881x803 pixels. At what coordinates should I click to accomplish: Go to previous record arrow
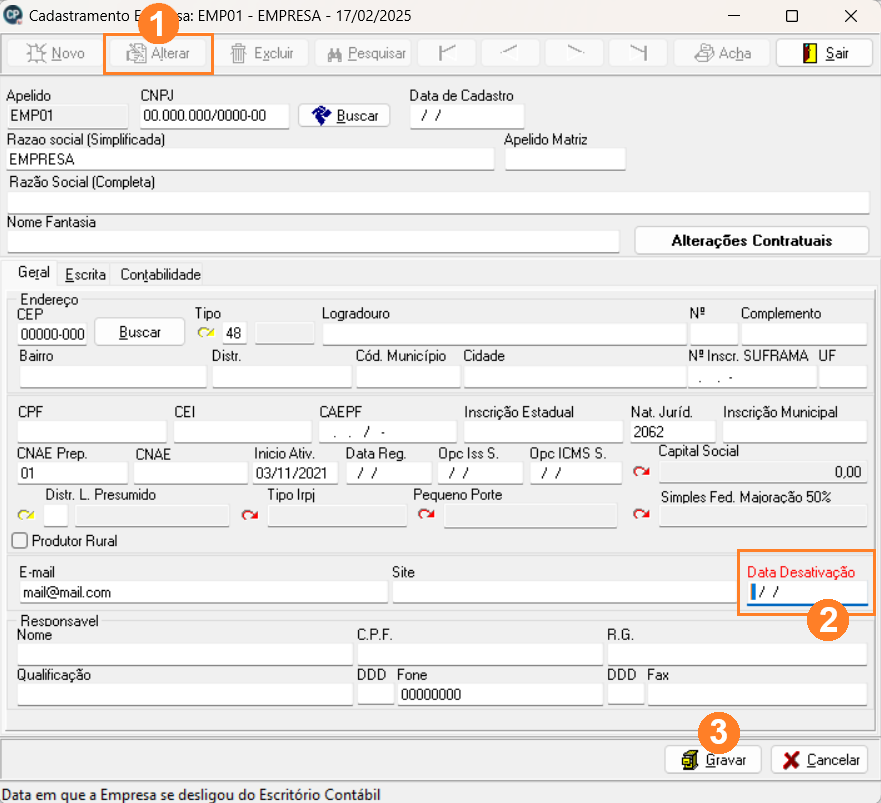(509, 53)
